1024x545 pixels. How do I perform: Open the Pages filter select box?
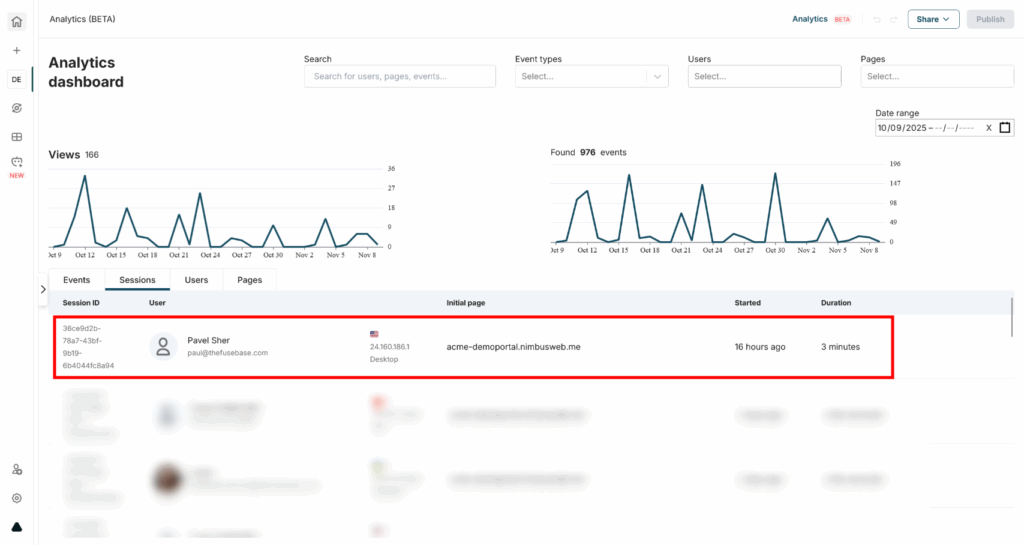tap(937, 76)
